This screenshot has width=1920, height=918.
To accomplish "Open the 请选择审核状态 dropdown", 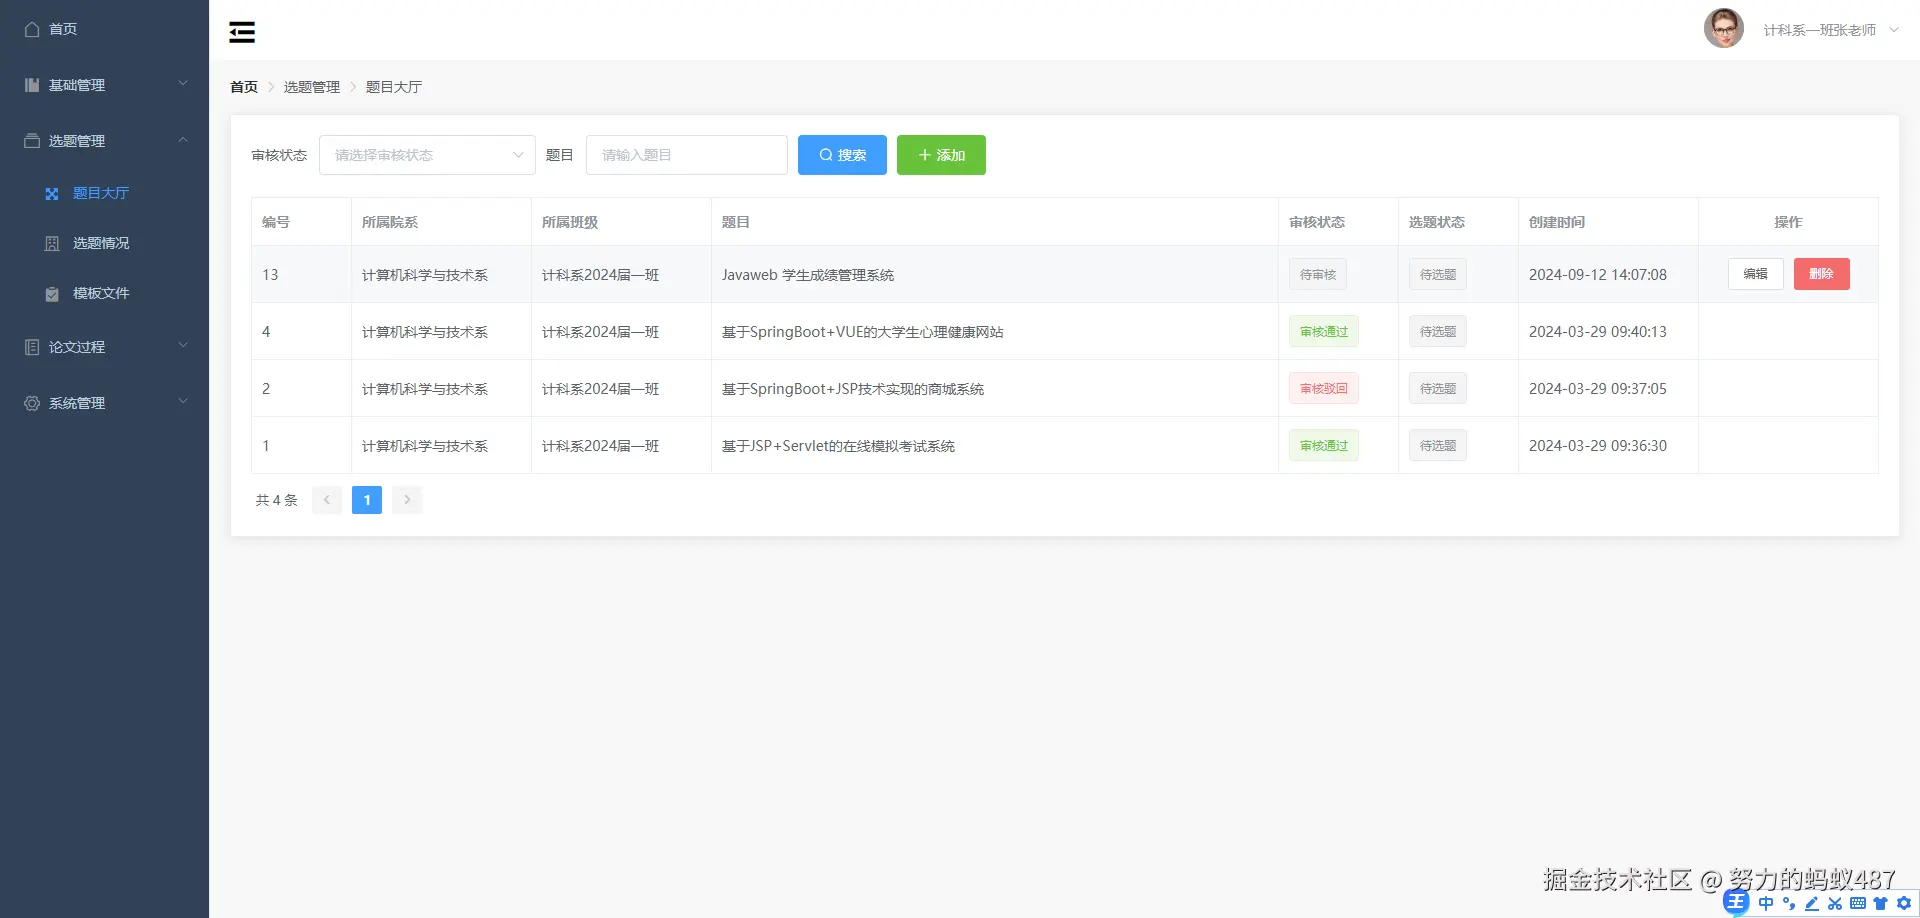I will [427, 155].
